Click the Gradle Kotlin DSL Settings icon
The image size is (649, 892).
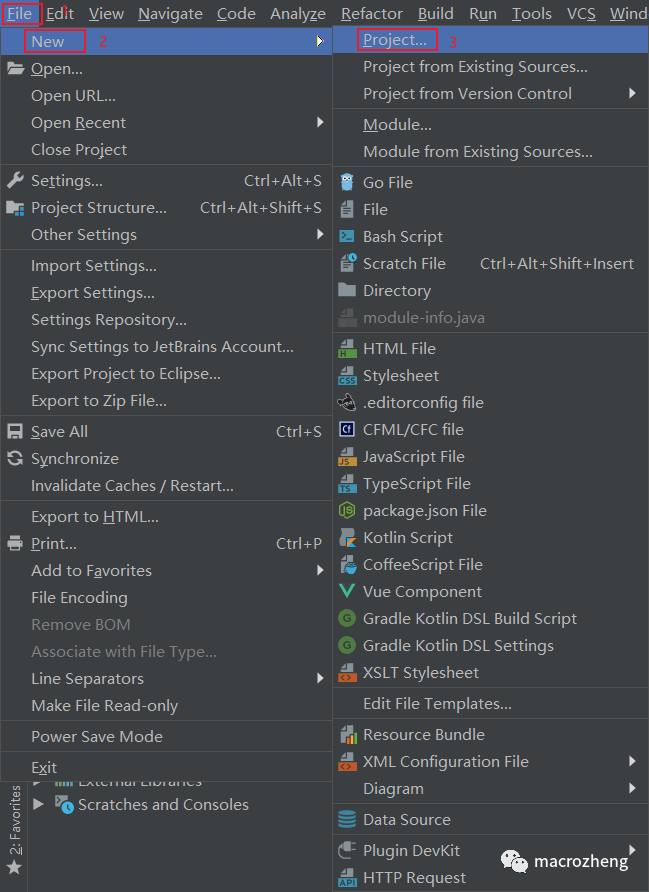(x=347, y=645)
